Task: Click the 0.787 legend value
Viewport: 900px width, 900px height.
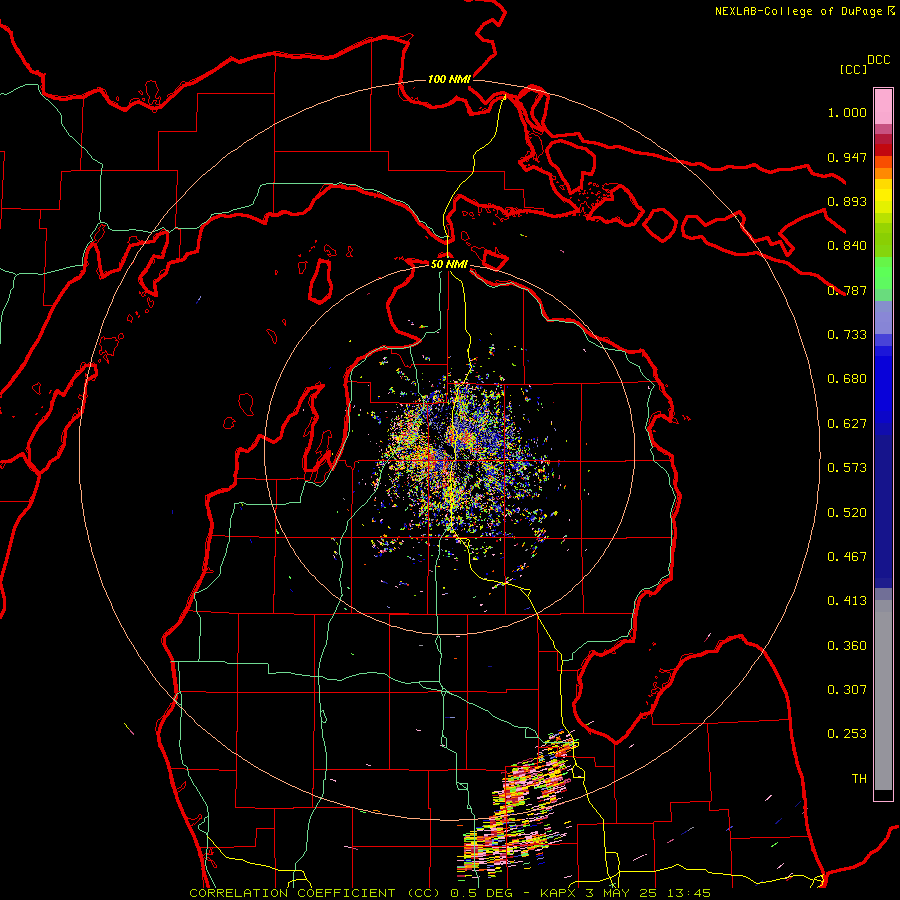Action: pos(847,290)
